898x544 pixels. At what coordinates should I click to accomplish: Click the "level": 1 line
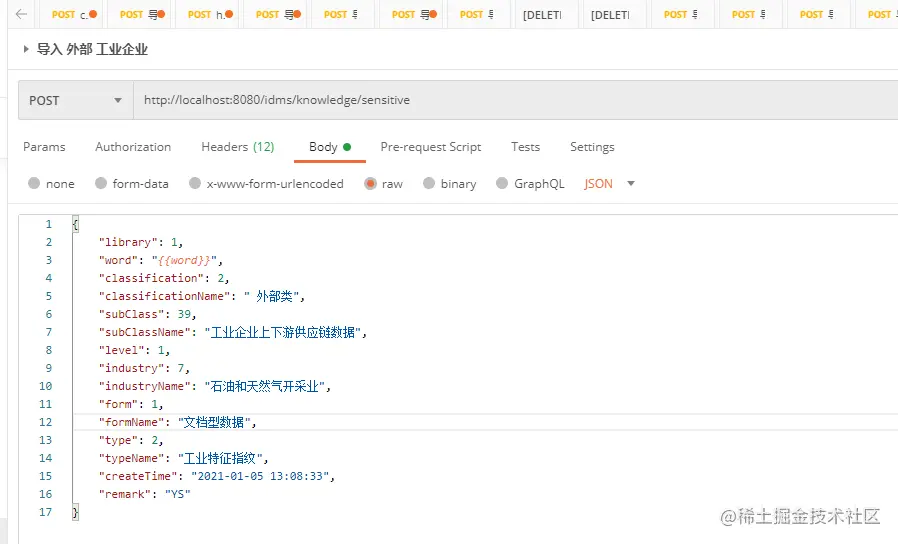(x=134, y=350)
